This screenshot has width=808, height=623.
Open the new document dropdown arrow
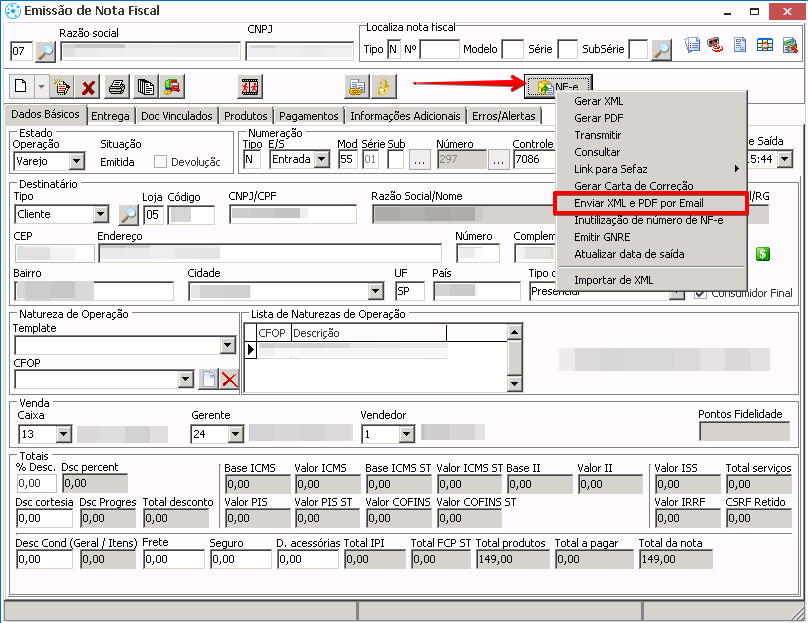click(x=41, y=86)
